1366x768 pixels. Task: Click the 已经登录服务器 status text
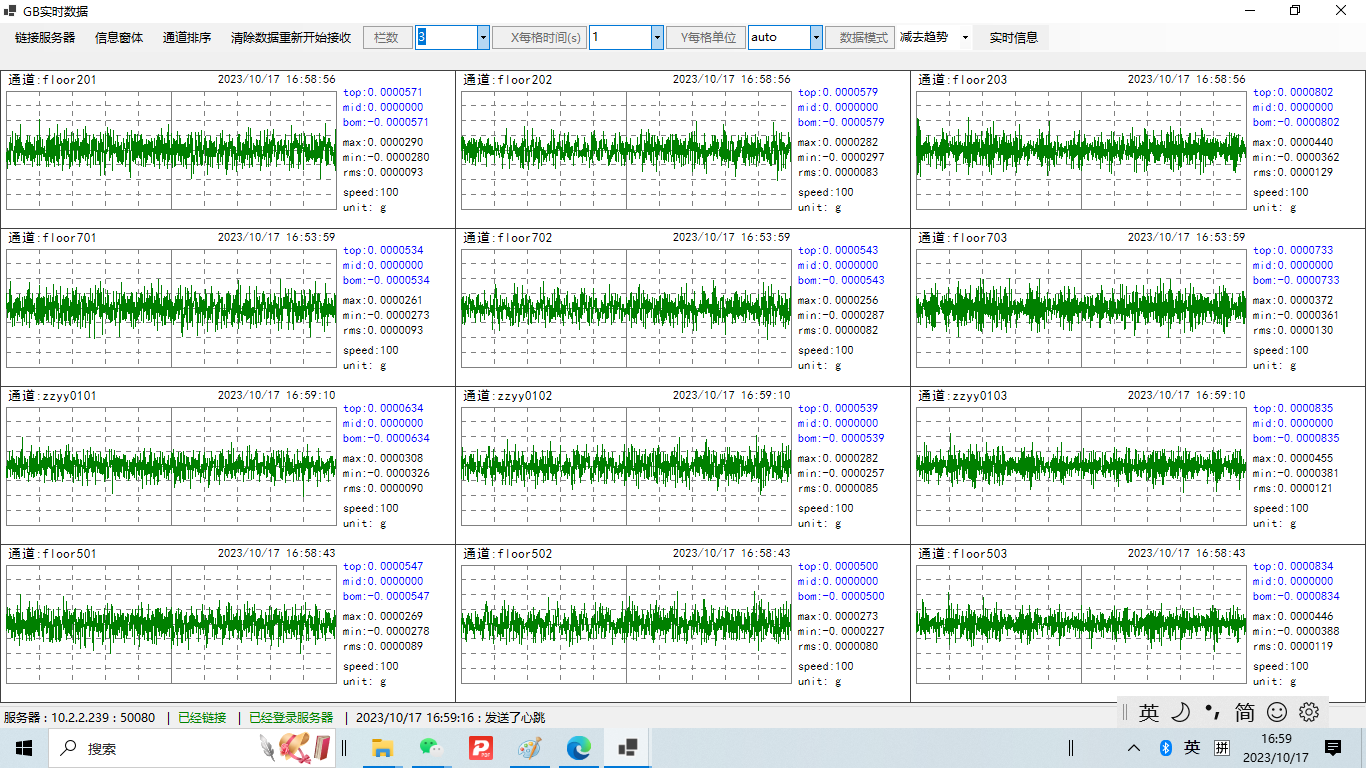291,718
